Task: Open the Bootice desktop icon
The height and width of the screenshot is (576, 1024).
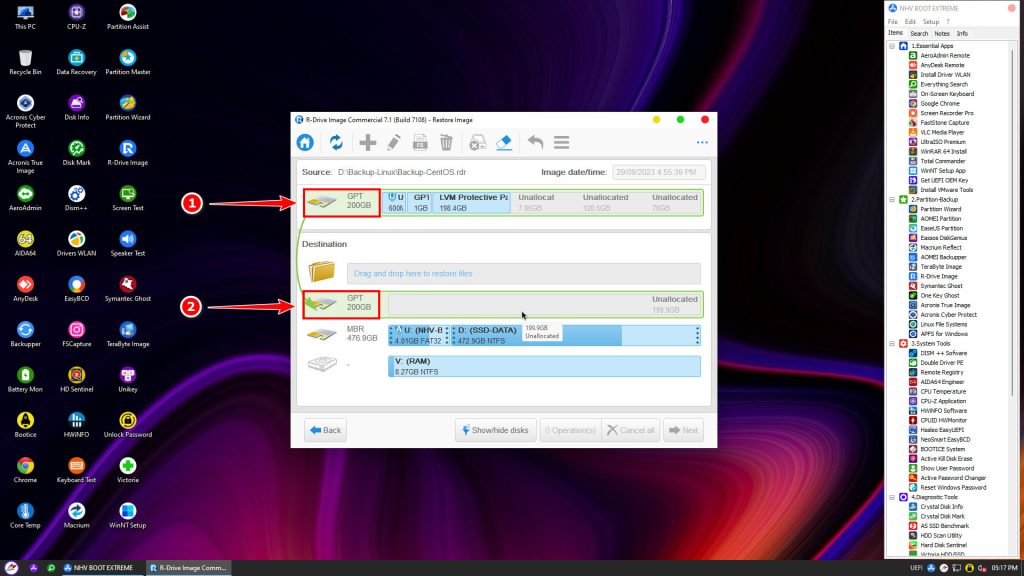Action: pyautogui.click(x=25, y=424)
